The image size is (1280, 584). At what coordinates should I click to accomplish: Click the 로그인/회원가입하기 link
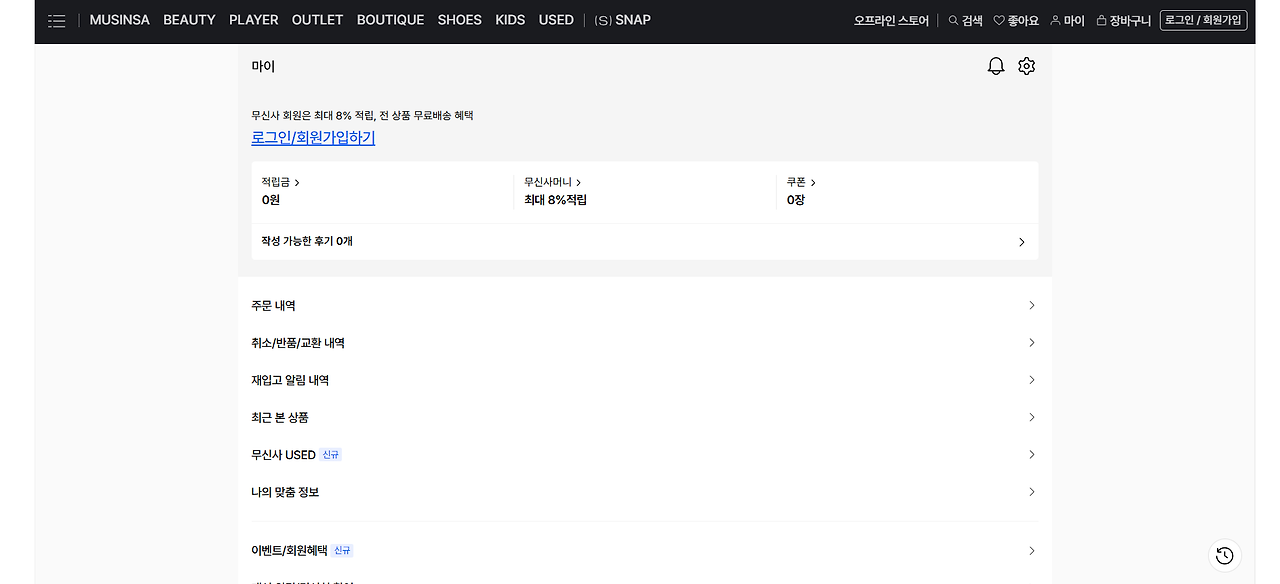click(x=313, y=138)
